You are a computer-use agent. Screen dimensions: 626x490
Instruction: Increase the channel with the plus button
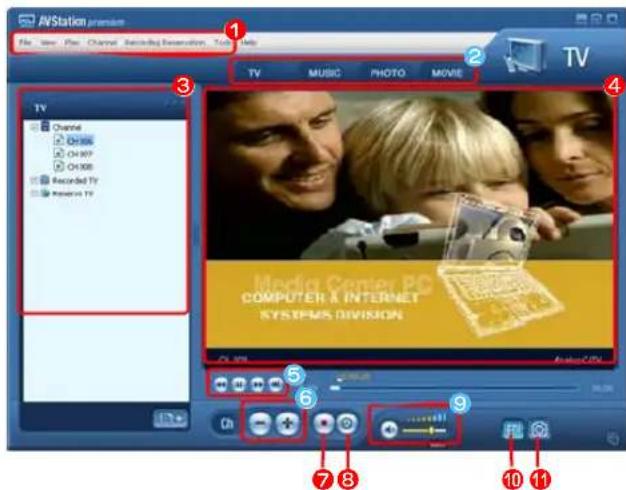287,423
